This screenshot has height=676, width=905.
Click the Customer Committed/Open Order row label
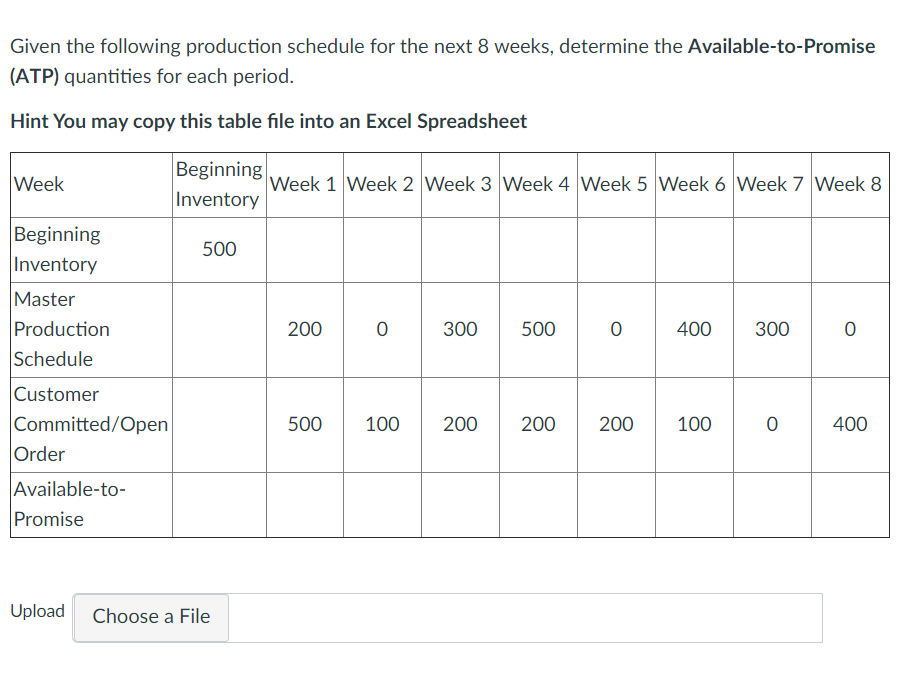click(x=90, y=423)
